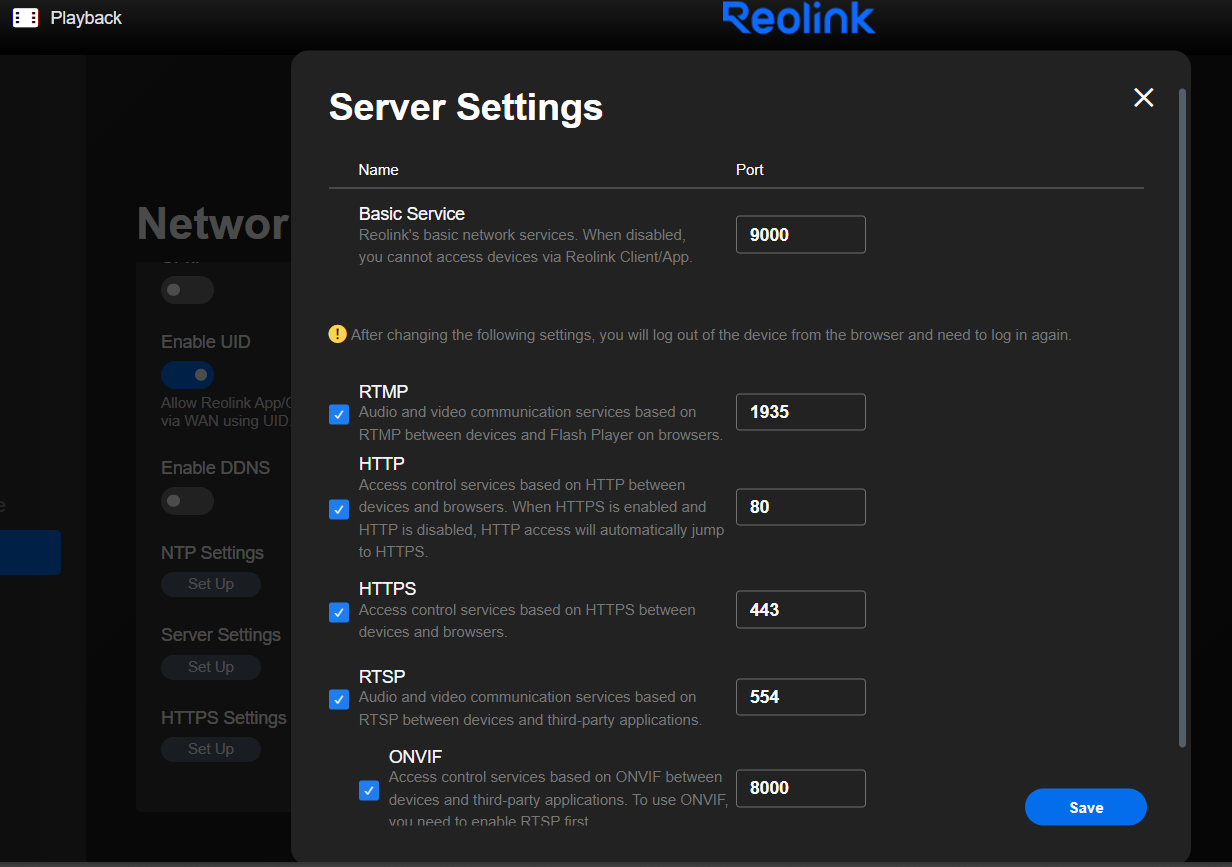Click the Reolink logo
This screenshot has width=1232, height=867.
click(x=798, y=18)
